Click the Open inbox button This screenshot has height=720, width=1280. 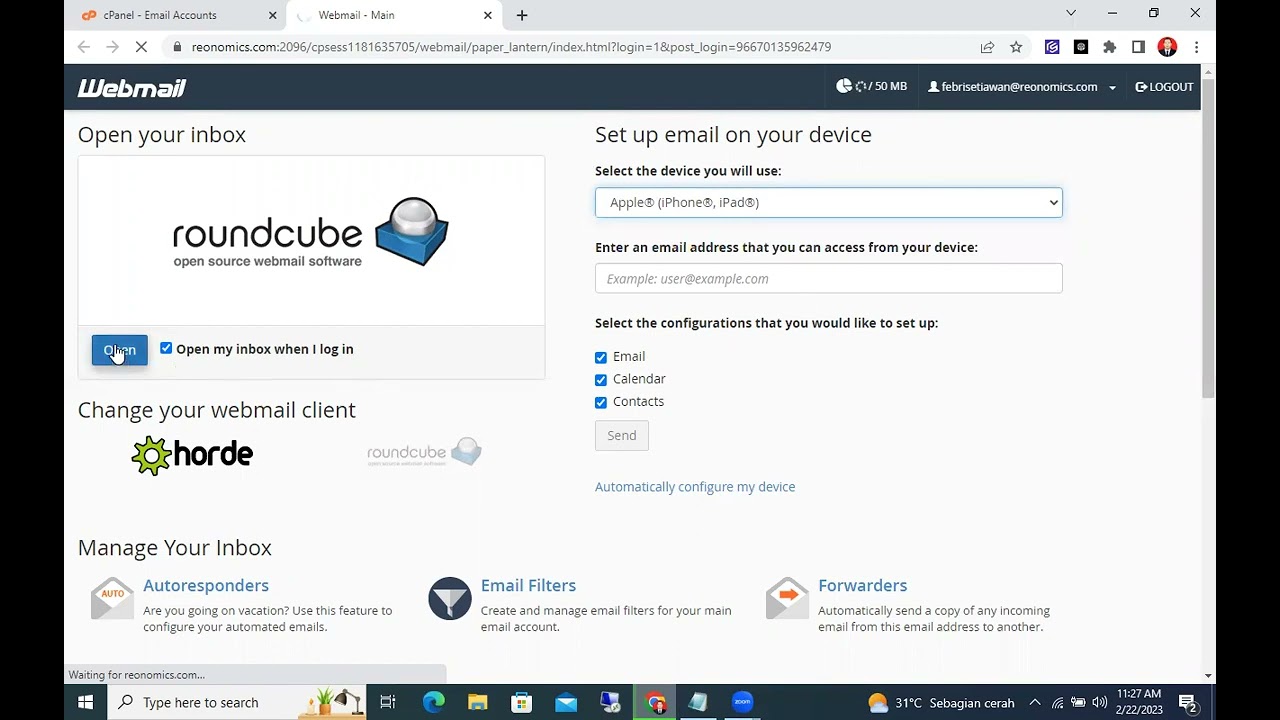click(119, 350)
